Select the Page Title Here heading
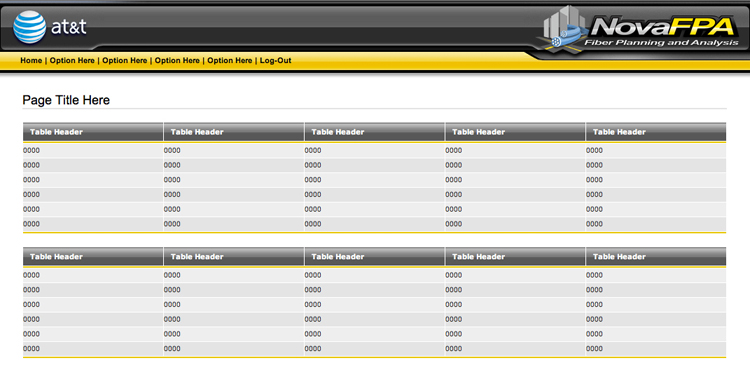Viewport: 750px width, 377px height. [x=66, y=100]
